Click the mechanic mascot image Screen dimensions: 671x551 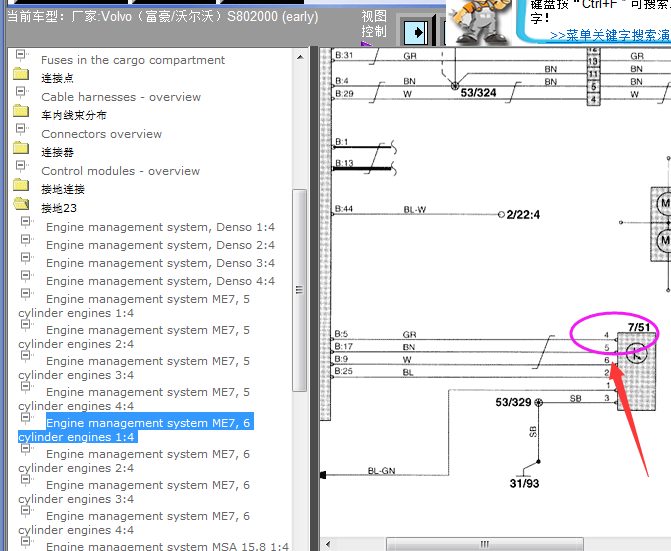[479, 21]
